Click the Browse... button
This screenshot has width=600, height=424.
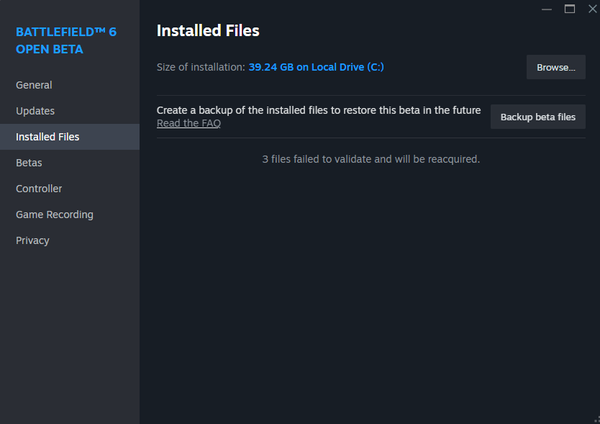pos(556,67)
